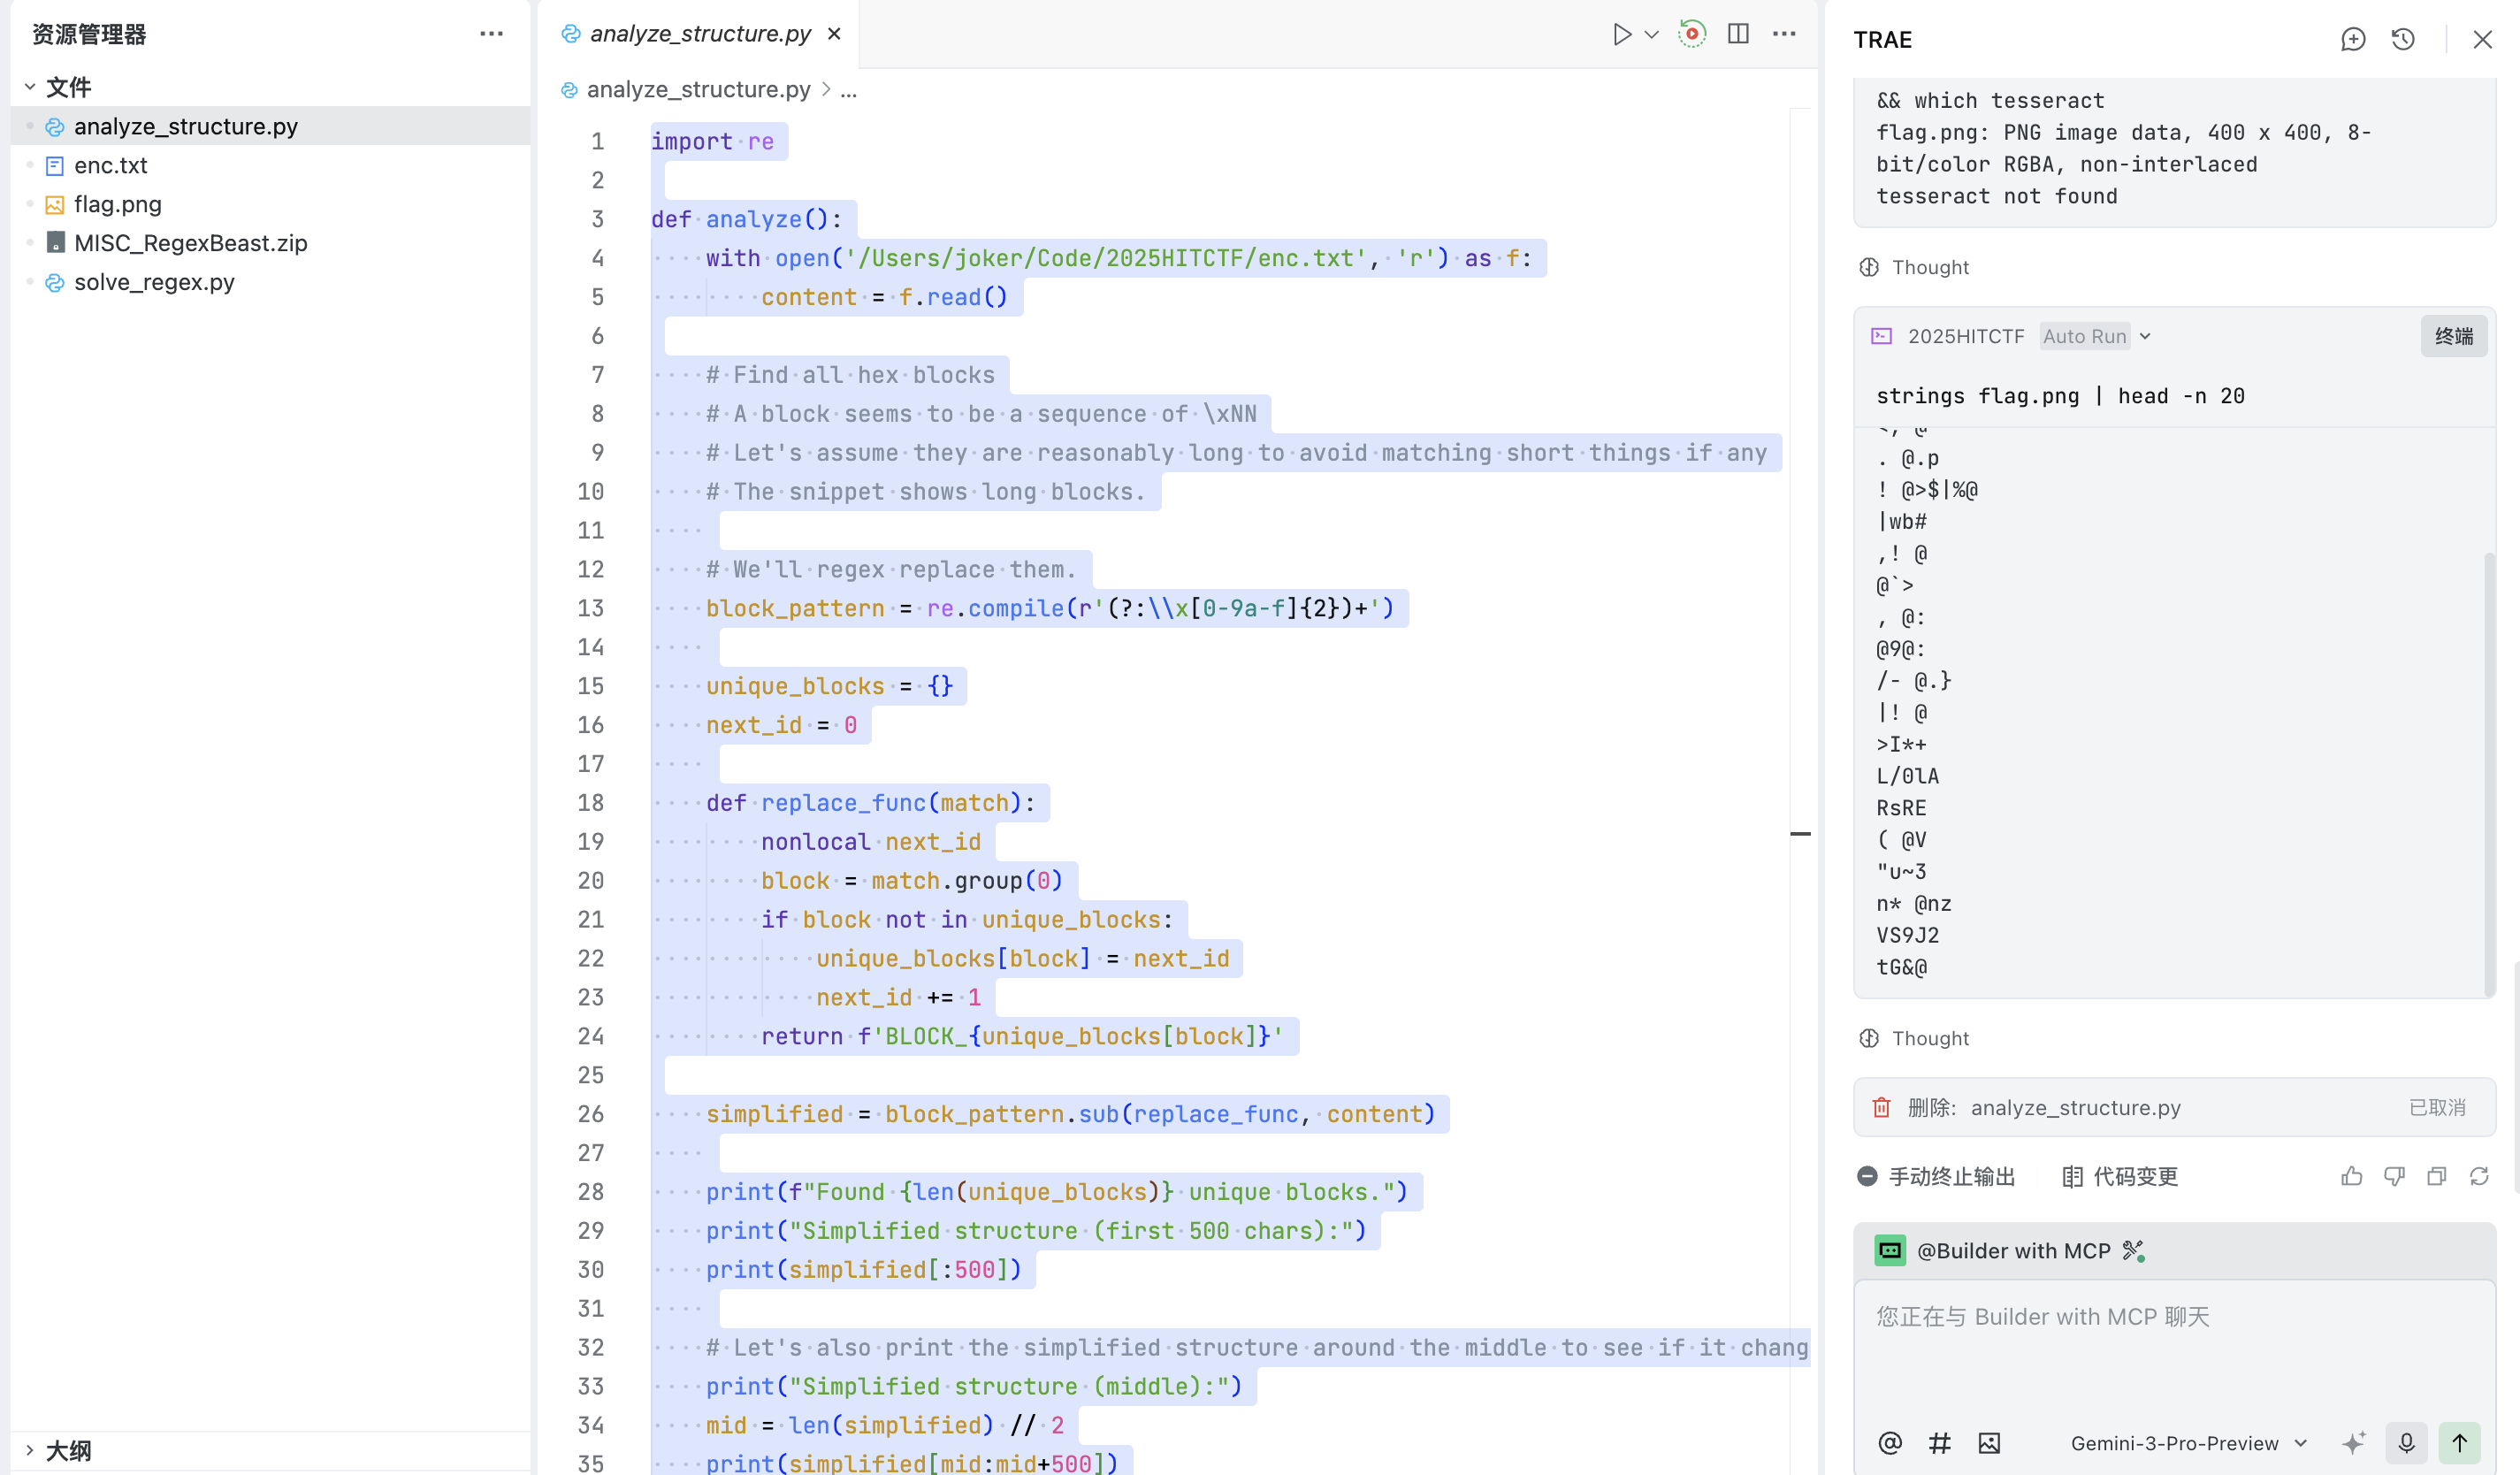Click the copy response icon

point(2436,1176)
